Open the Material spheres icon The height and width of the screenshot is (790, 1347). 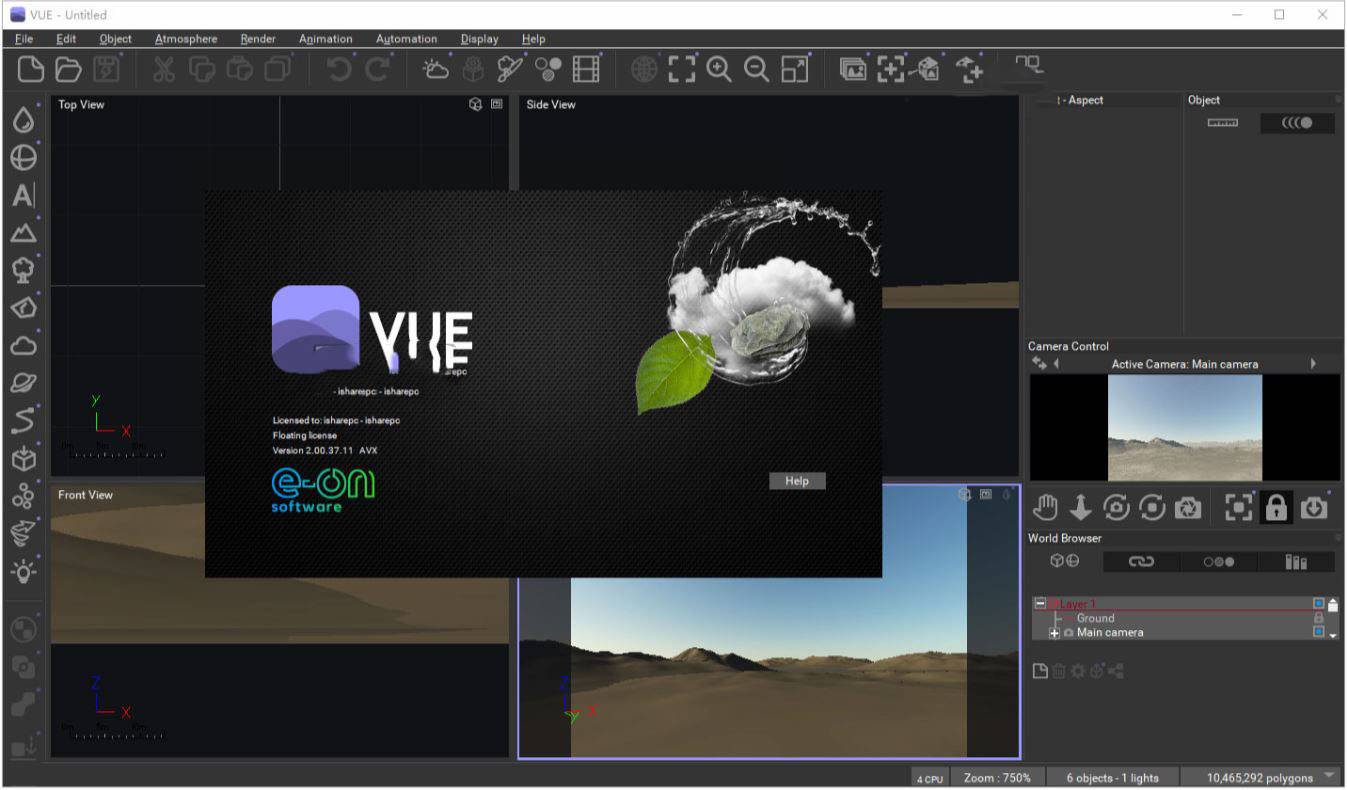pyautogui.click(x=548, y=69)
